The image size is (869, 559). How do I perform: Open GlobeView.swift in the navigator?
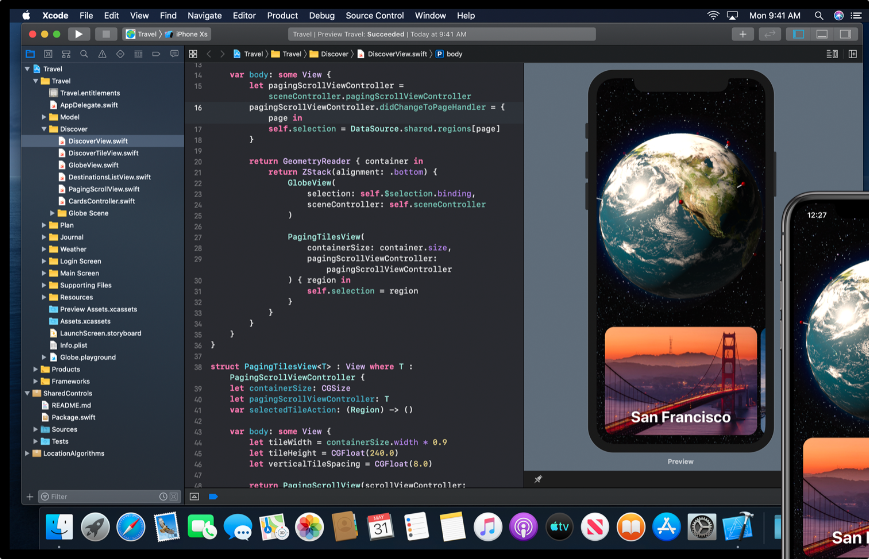[x=93, y=165]
